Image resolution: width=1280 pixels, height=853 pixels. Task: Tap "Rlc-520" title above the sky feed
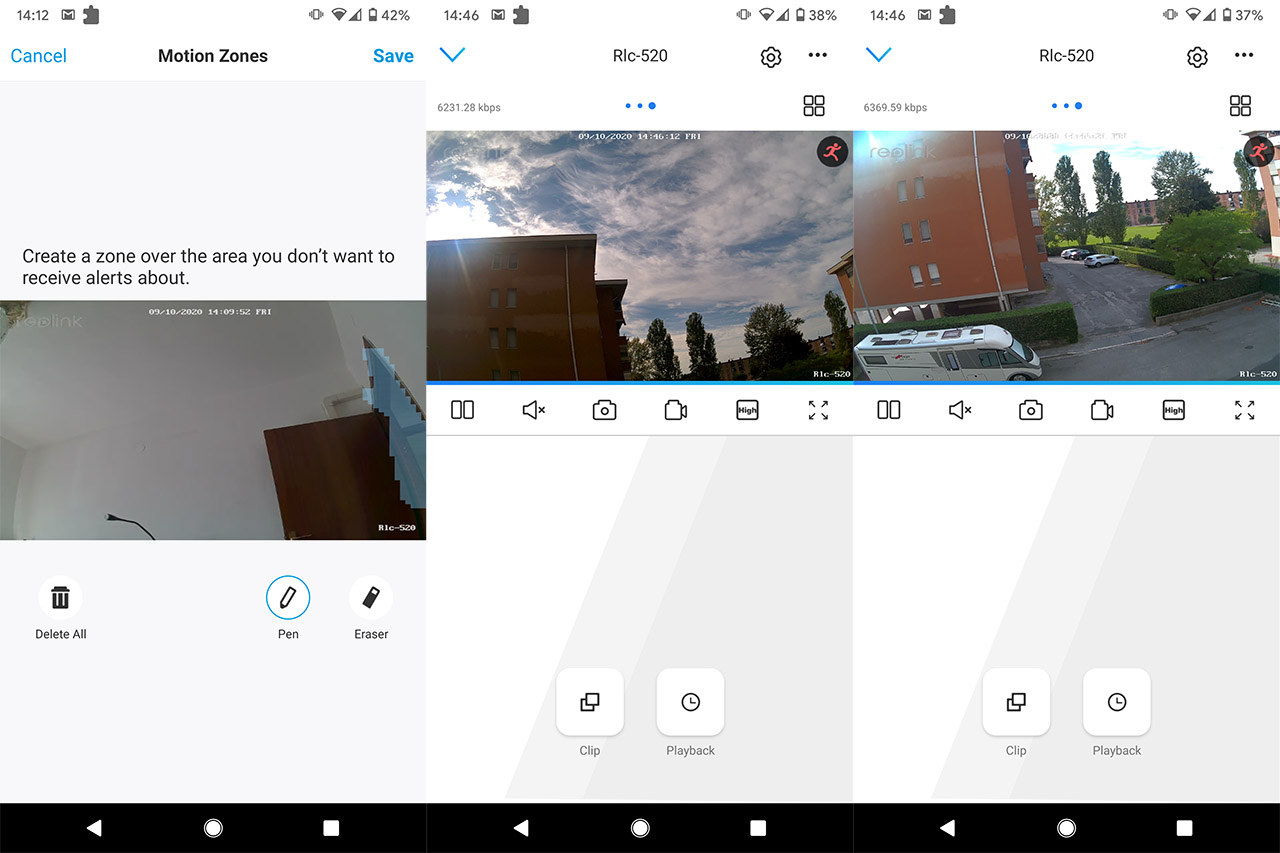pos(640,56)
